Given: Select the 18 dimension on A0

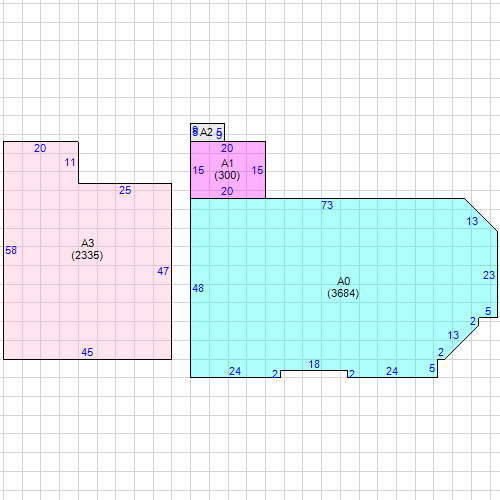Looking at the screenshot, I should coord(314,364).
